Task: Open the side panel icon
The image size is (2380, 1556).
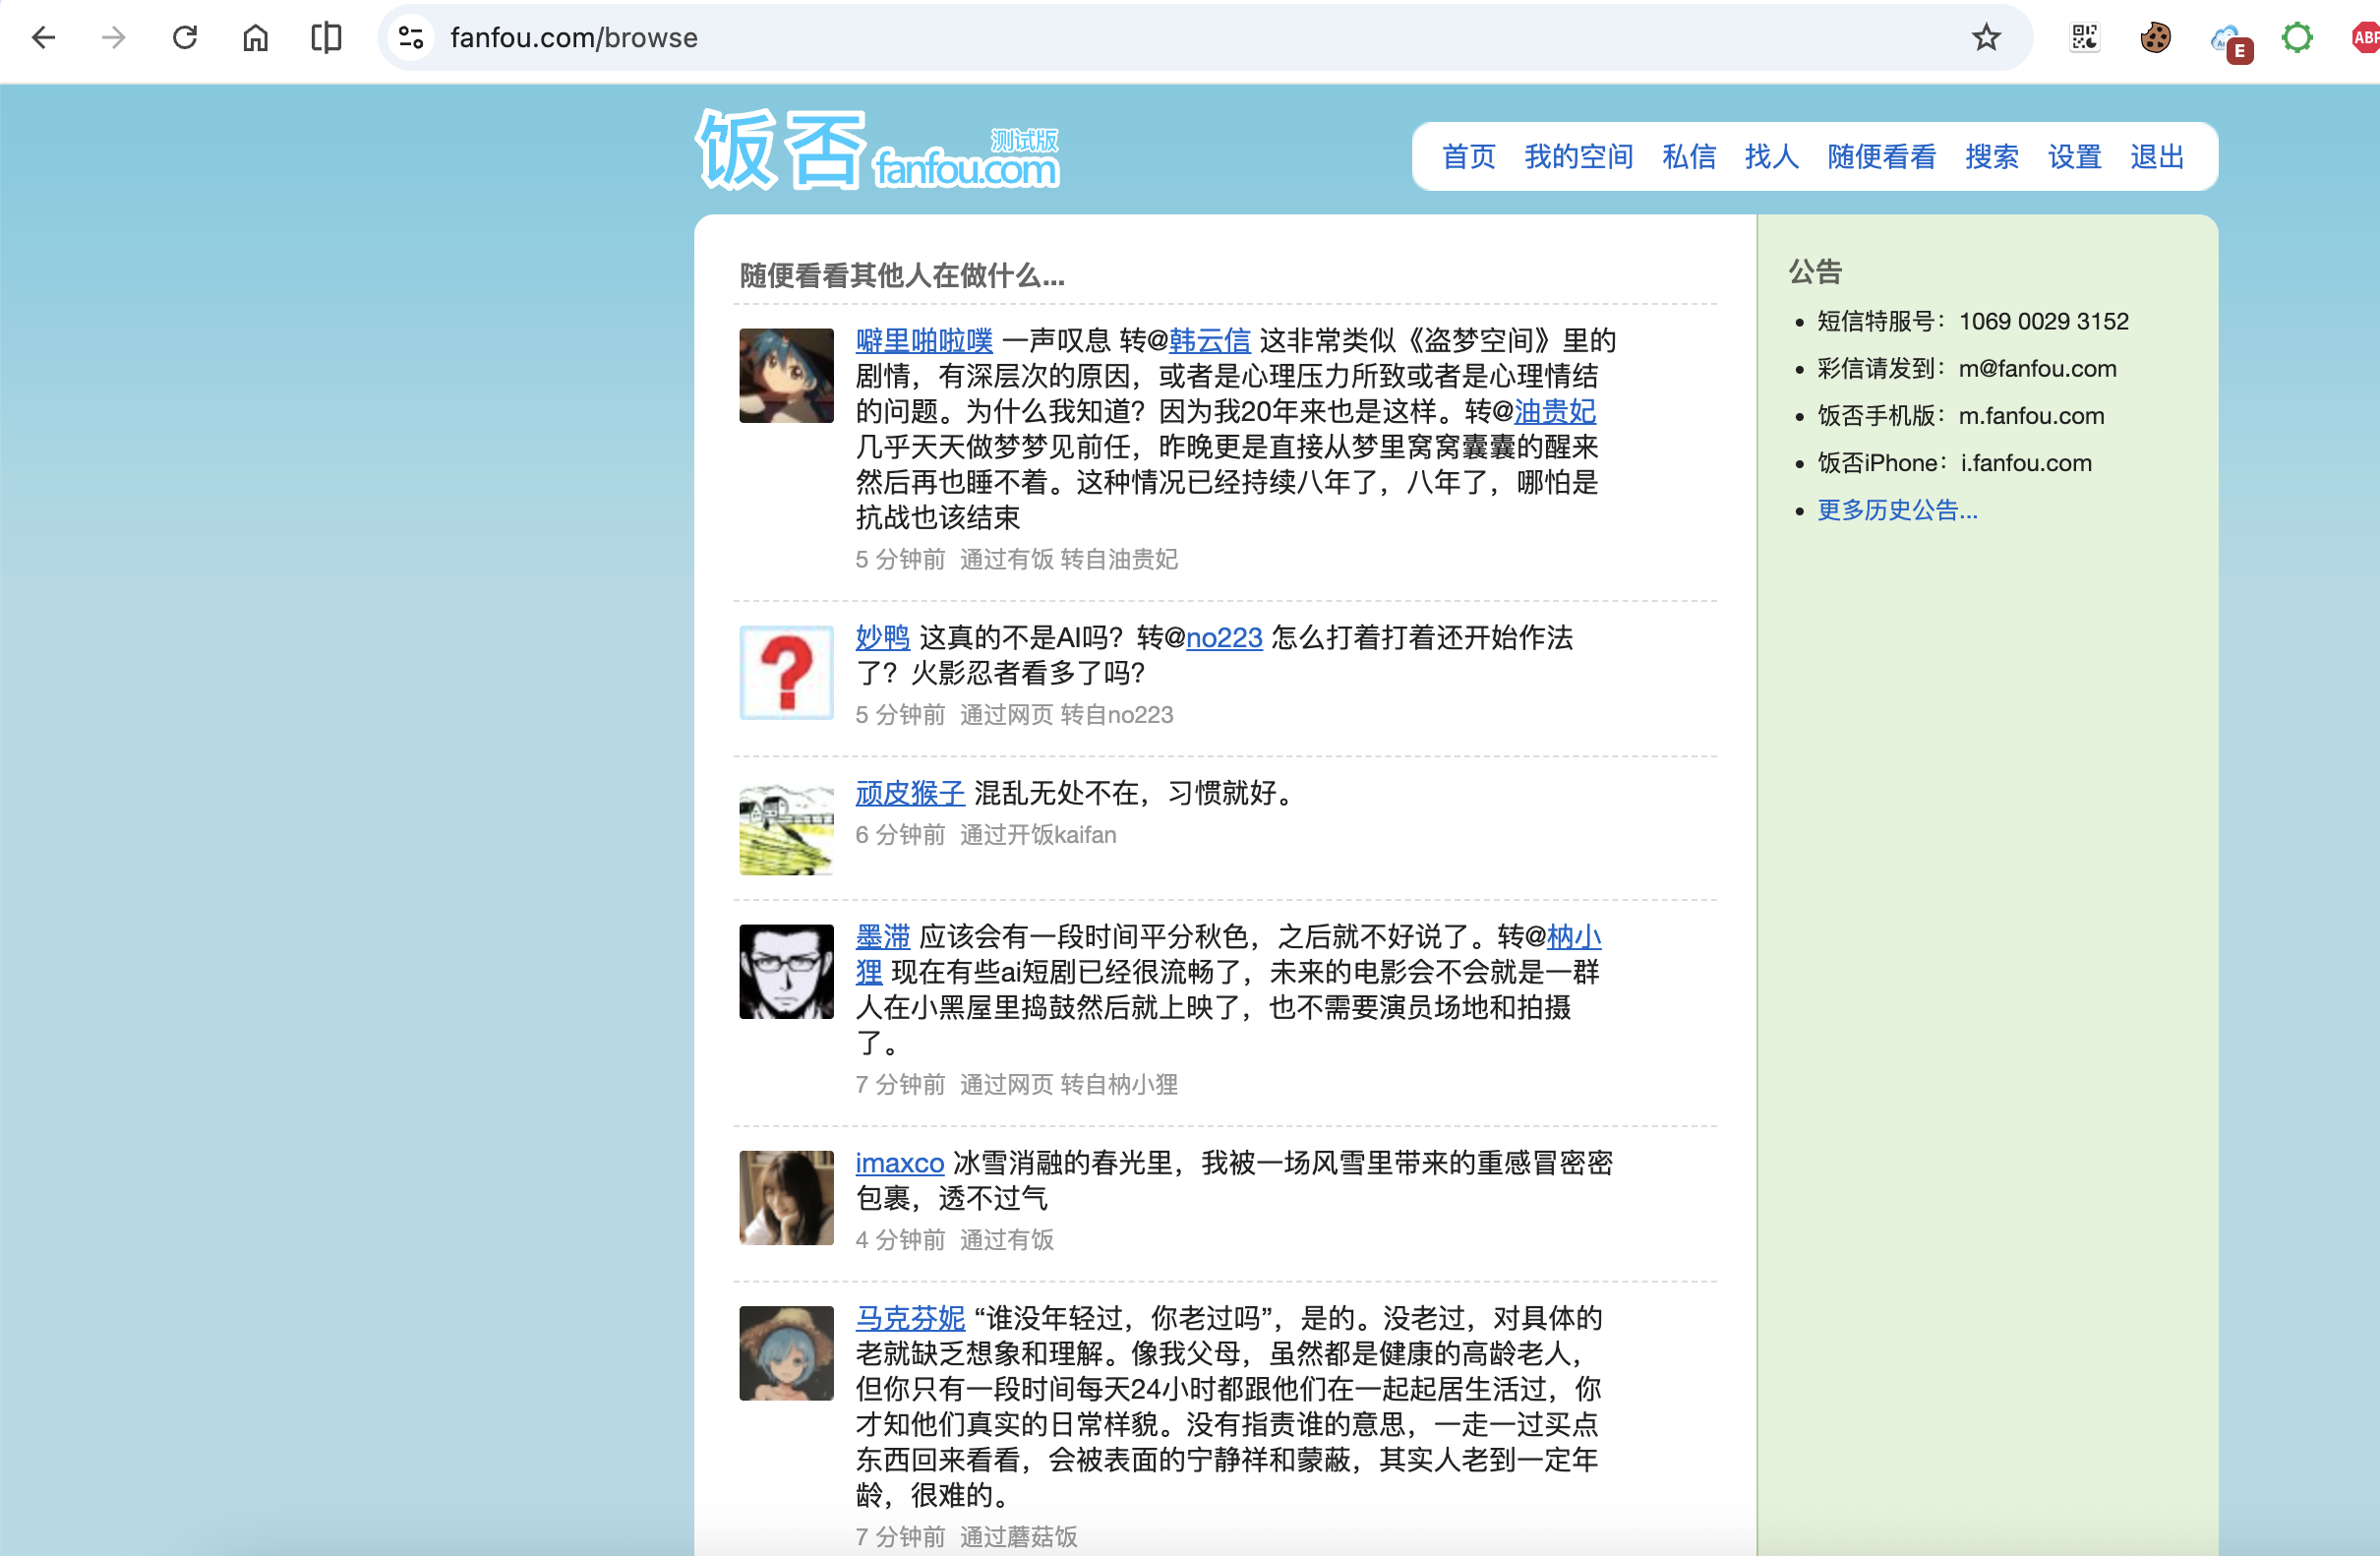Action: pos(326,38)
